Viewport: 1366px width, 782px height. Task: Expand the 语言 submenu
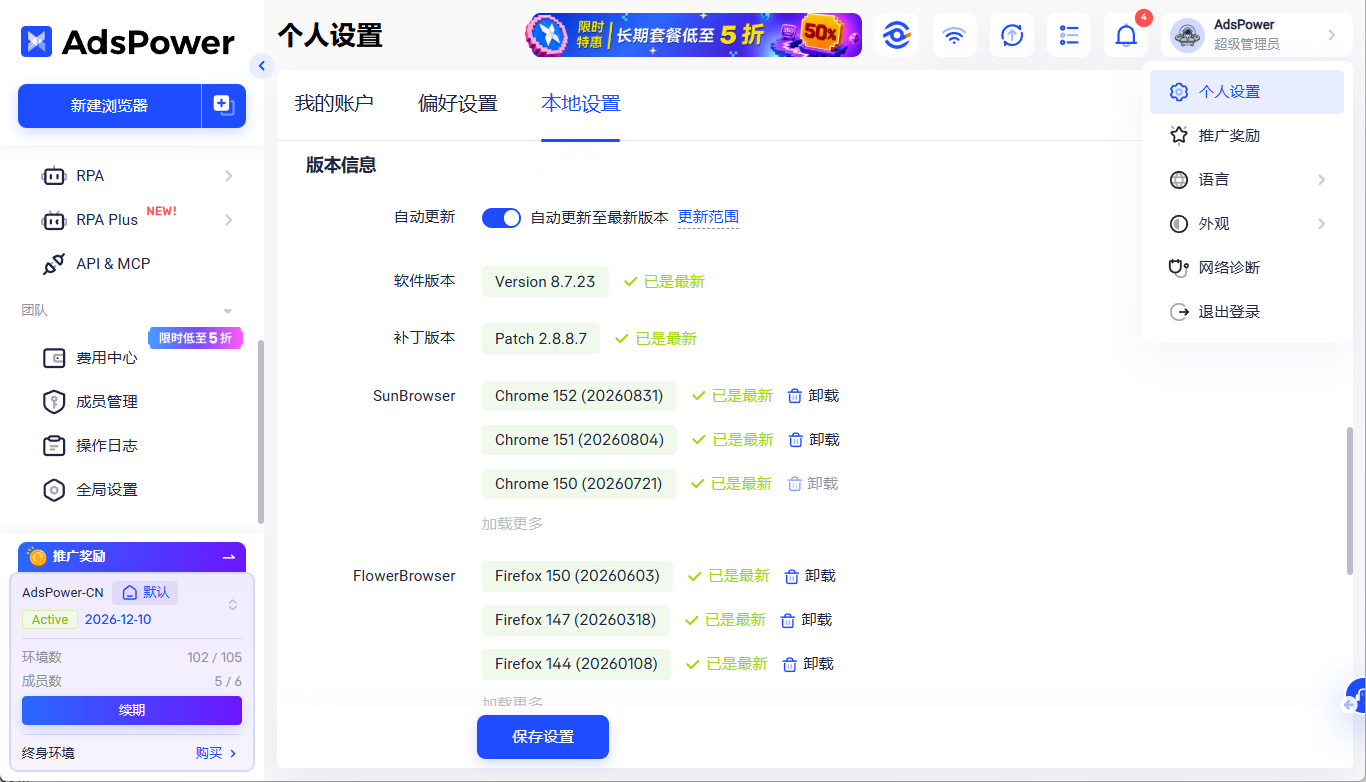point(1321,180)
